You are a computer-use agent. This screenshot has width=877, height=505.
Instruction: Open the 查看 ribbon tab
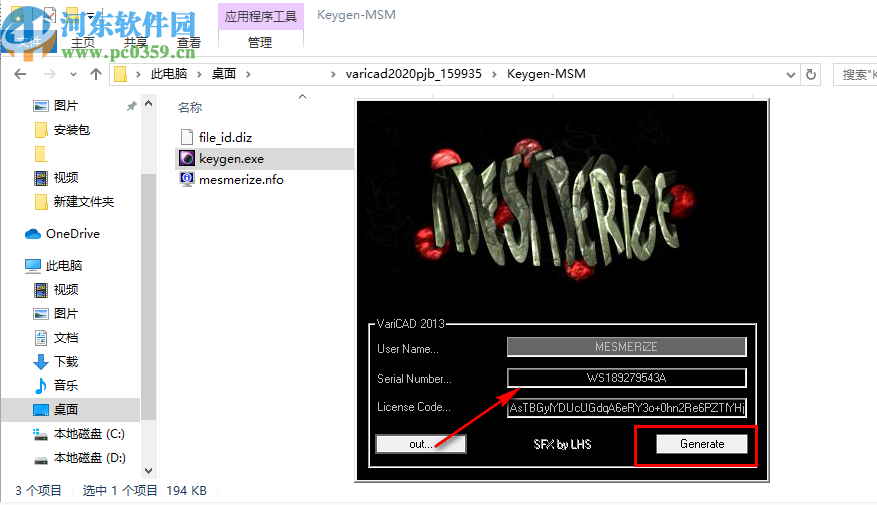(x=189, y=43)
